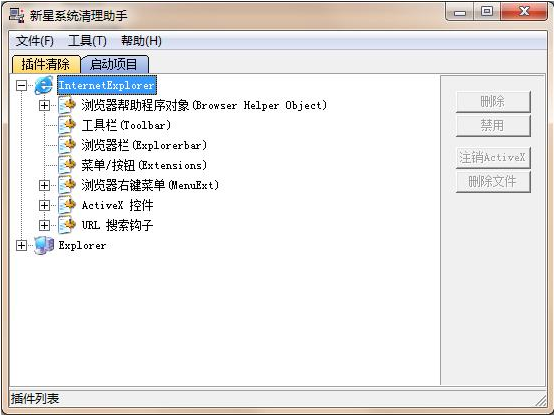Expand the URL 搜索钩子 node
The height and width of the screenshot is (415, 554).
[44, 225]
